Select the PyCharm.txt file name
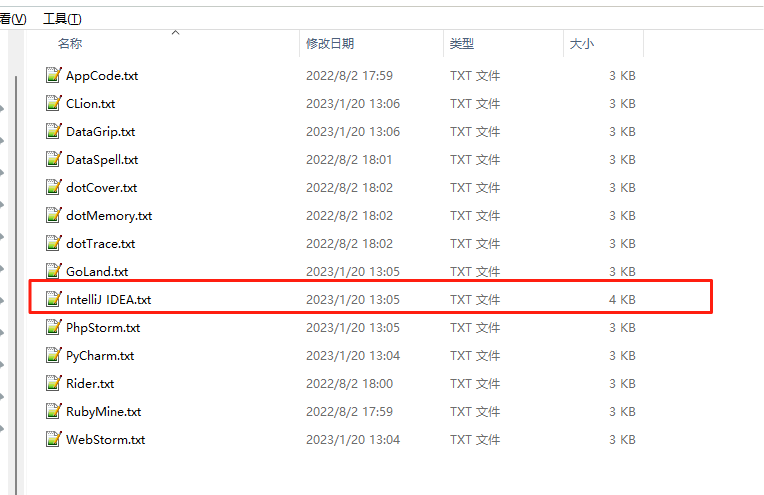The width and height of the screenshot is (764, 495). 100,356
